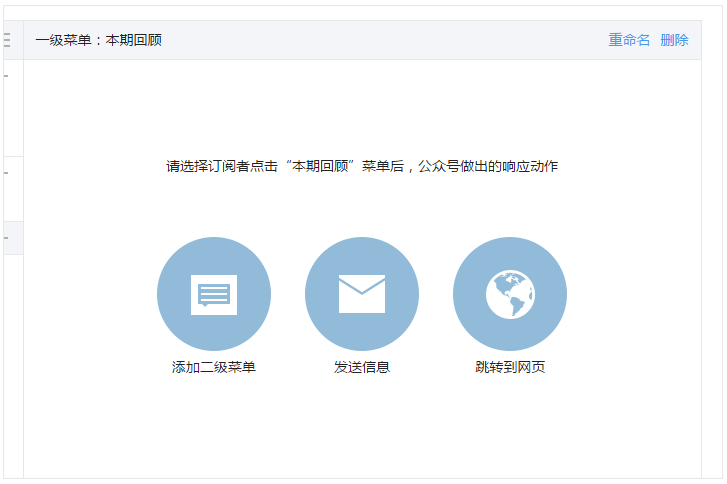
Task: Click the 本期回顾 menu name in header
Action: [x=134, y=40]
